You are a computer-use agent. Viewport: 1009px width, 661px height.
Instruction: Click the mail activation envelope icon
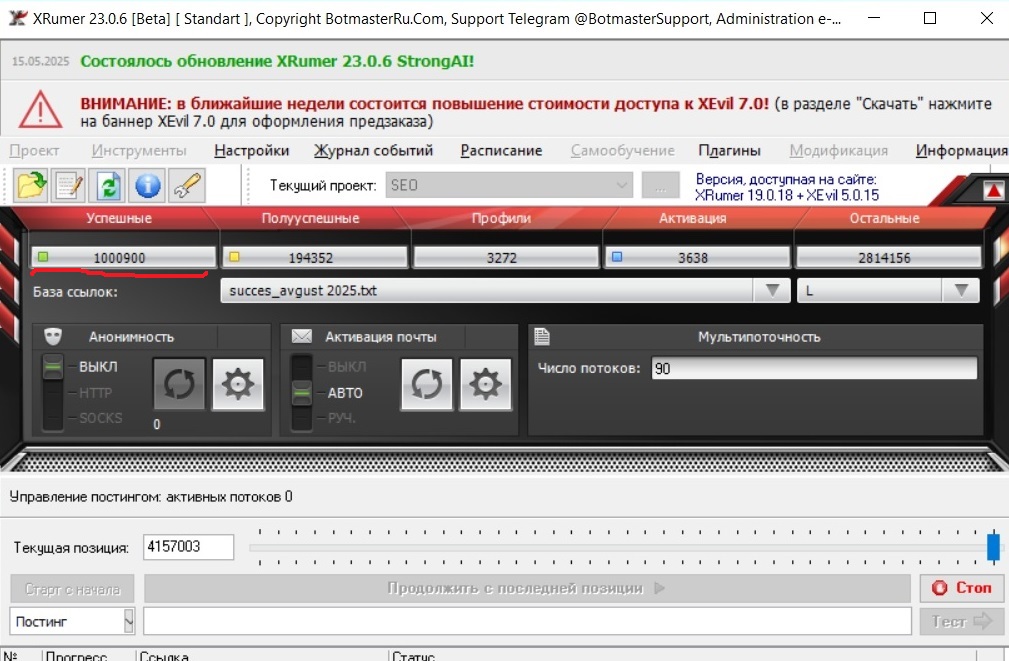(x=301, y=336)
